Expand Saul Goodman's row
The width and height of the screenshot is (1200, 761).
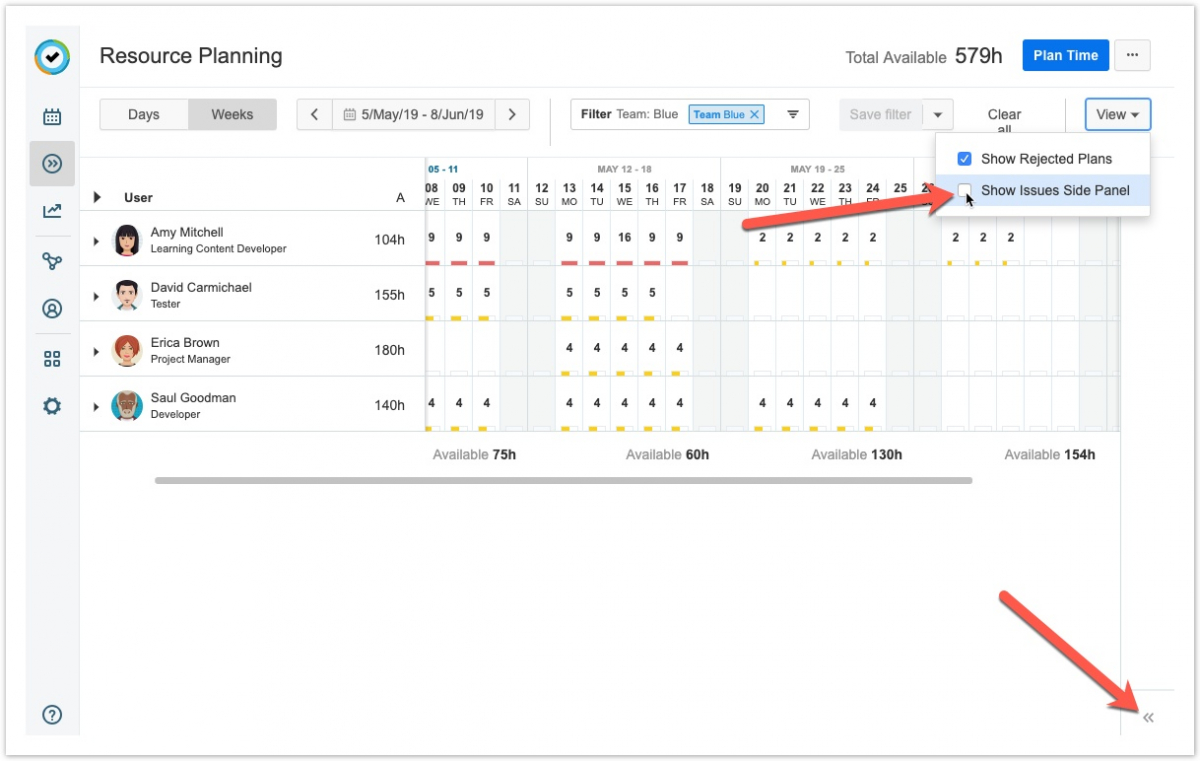96,406
